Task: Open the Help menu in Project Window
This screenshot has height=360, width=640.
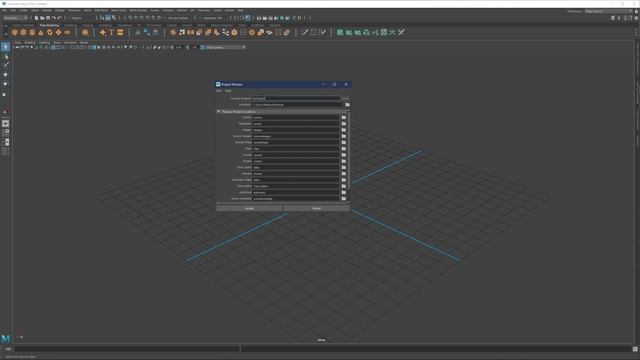Action: [x=228, y=91]
